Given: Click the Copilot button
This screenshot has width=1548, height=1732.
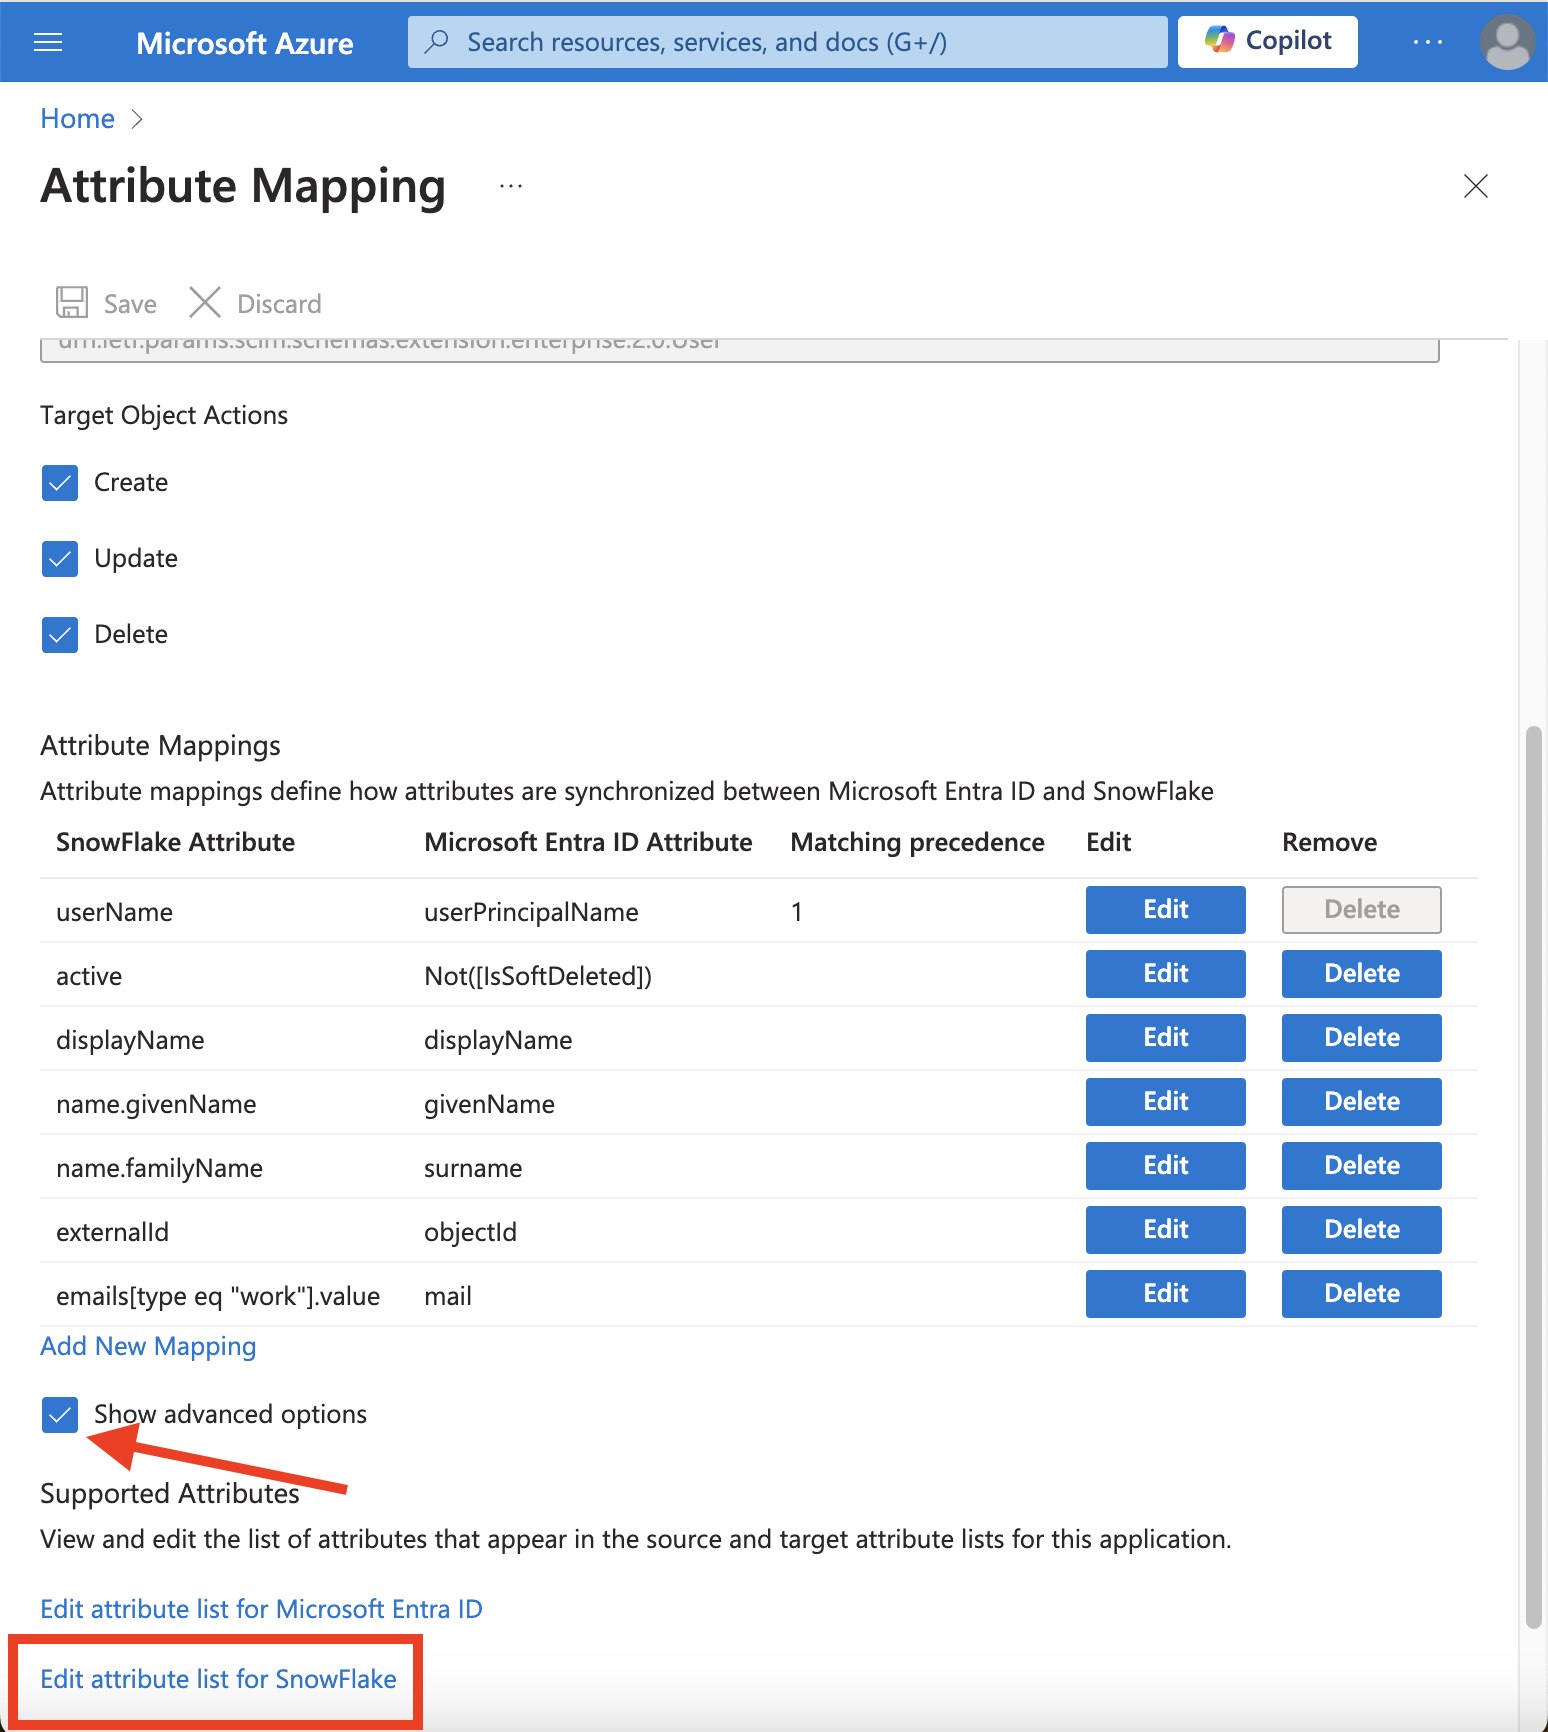Looking at the screenshot, I should tap(1267, 41).
